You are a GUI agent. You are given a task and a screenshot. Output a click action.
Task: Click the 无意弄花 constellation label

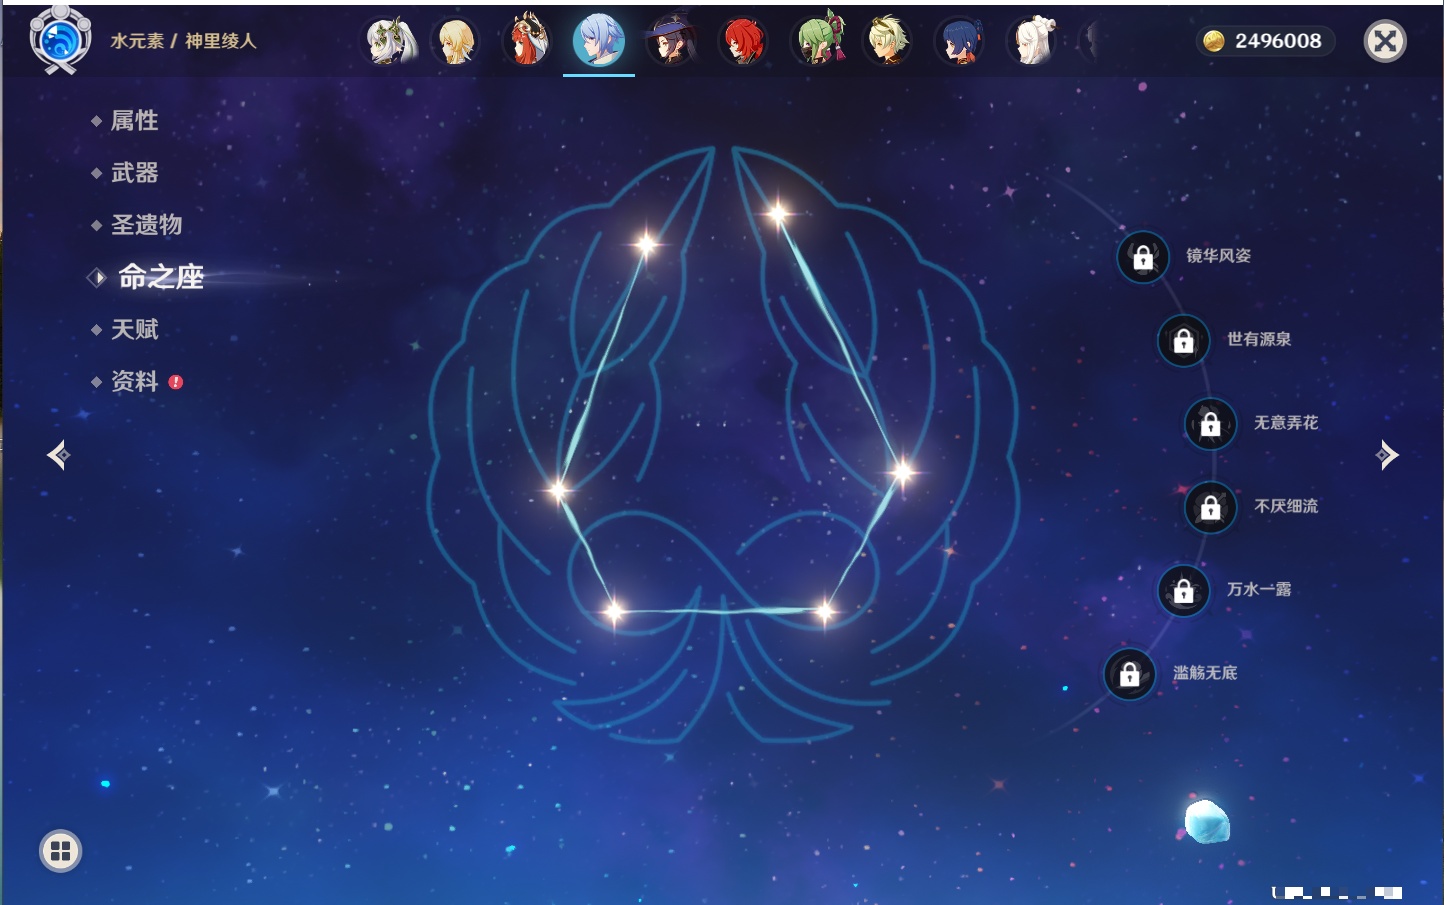(x=1286, y=423)
